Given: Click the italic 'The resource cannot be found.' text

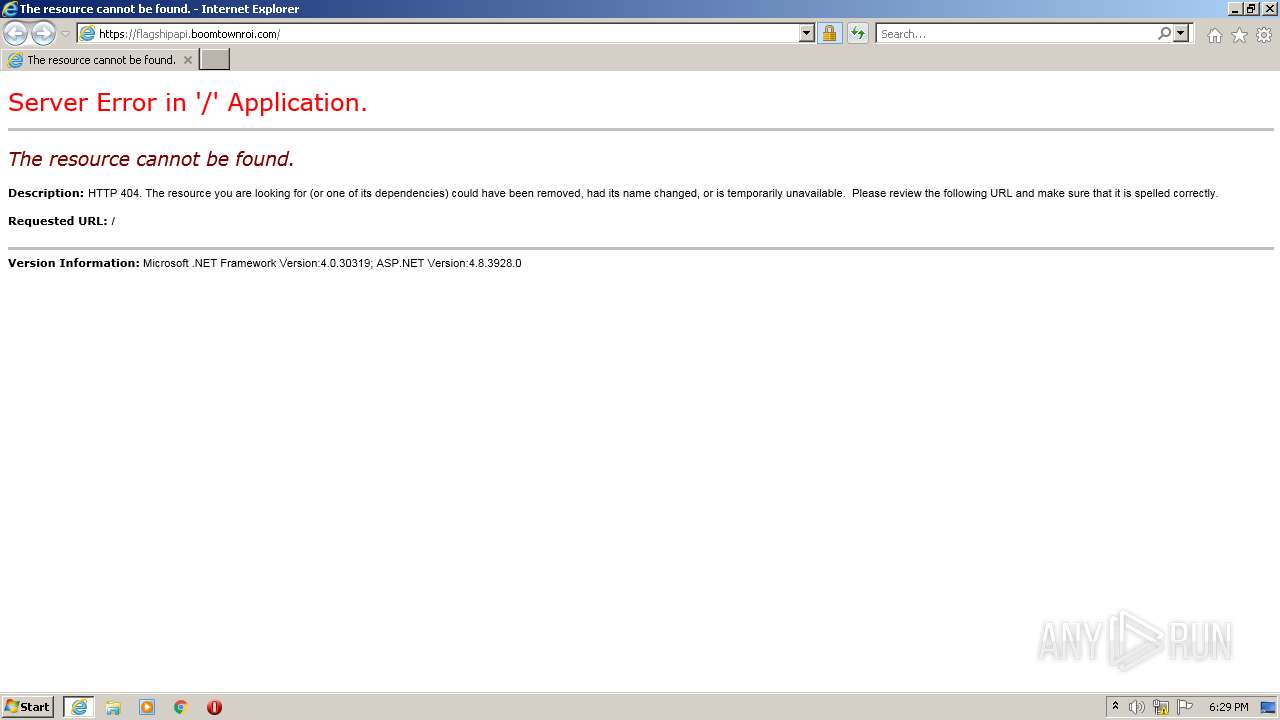Looking at the screenshot, I should pos(151,159).
